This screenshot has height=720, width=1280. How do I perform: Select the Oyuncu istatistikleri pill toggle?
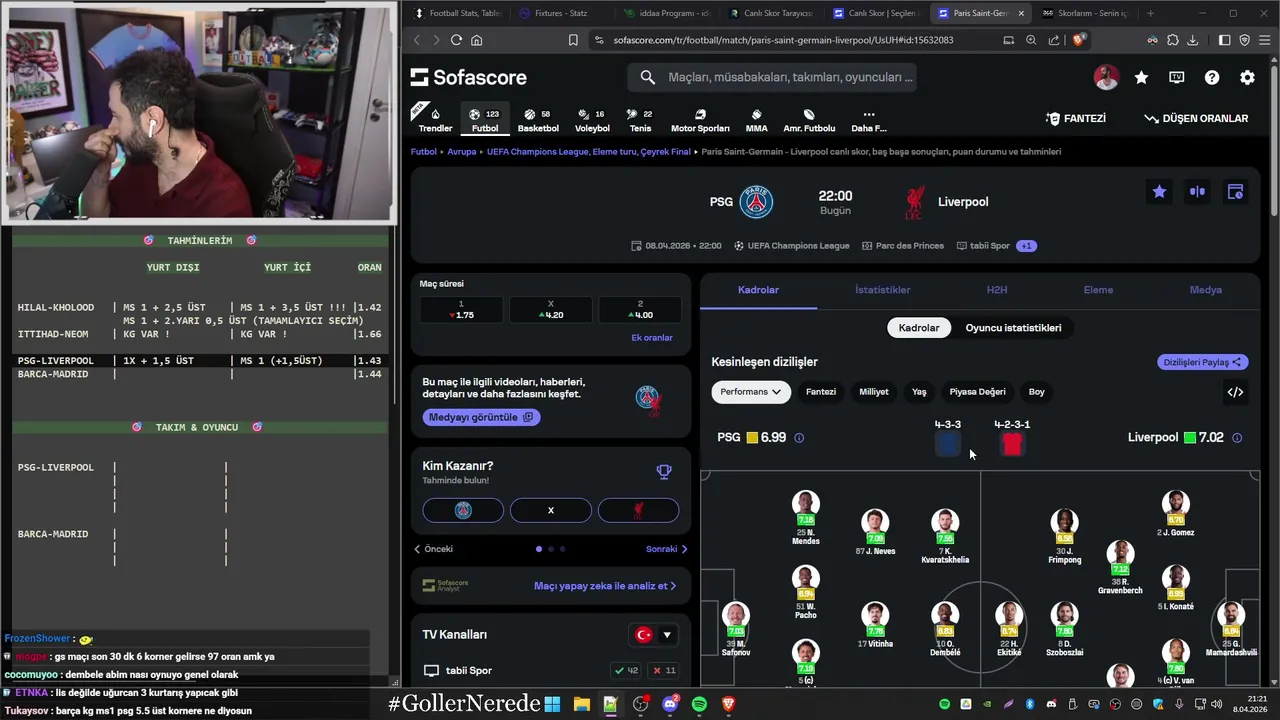coord(1013,328)
